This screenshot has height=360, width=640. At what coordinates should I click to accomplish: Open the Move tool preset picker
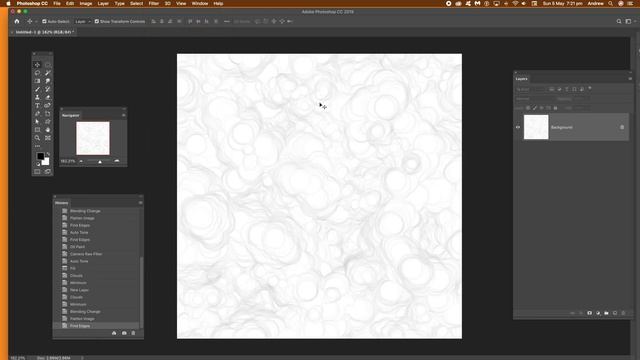(x=31, y=21)
